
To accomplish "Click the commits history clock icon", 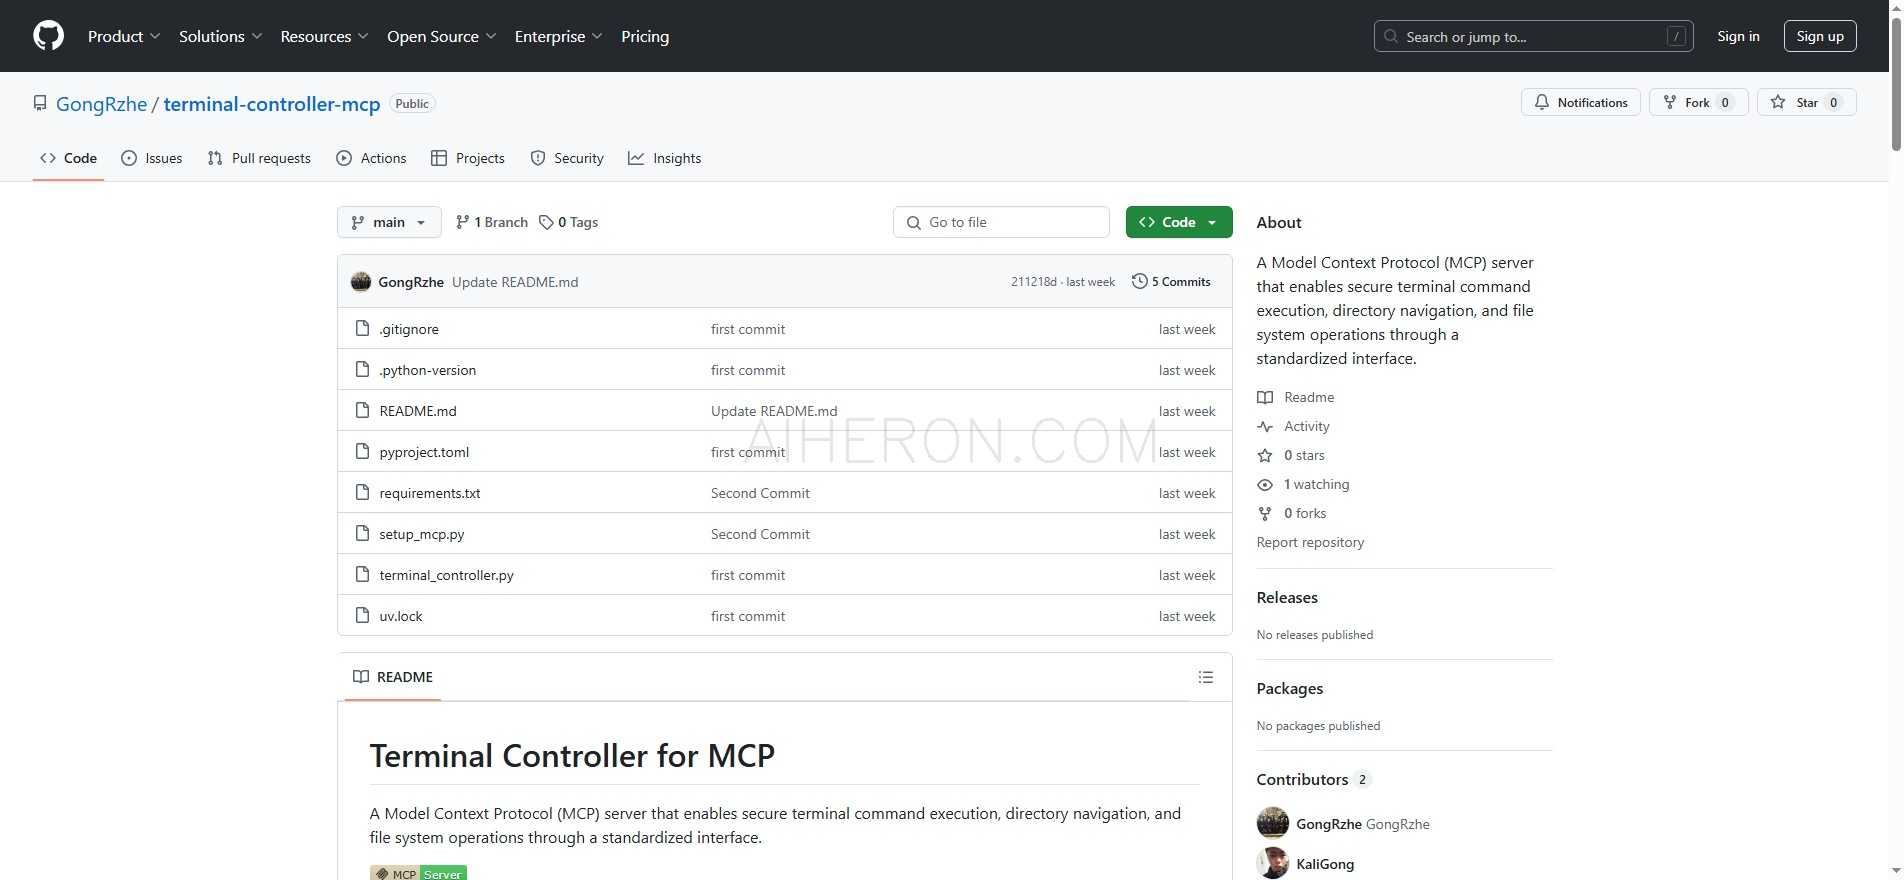I will [x=1139, y=282].
